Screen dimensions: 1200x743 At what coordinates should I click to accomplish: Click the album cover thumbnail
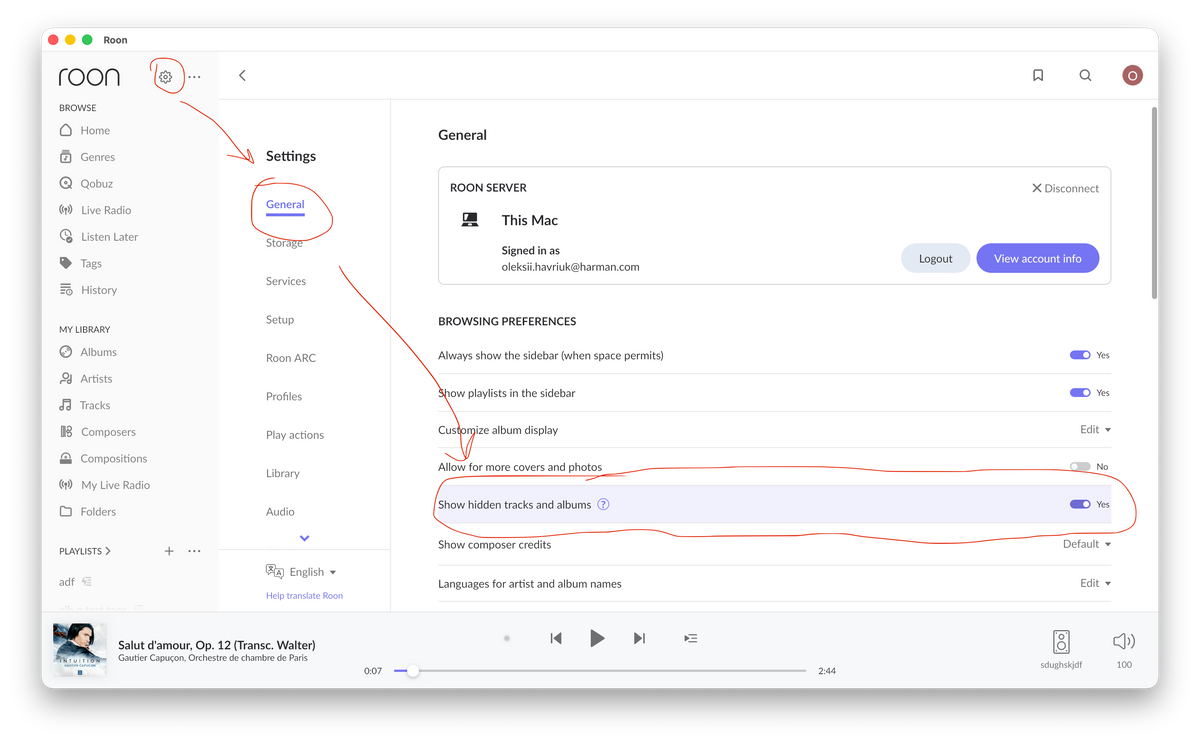(79, 649)
